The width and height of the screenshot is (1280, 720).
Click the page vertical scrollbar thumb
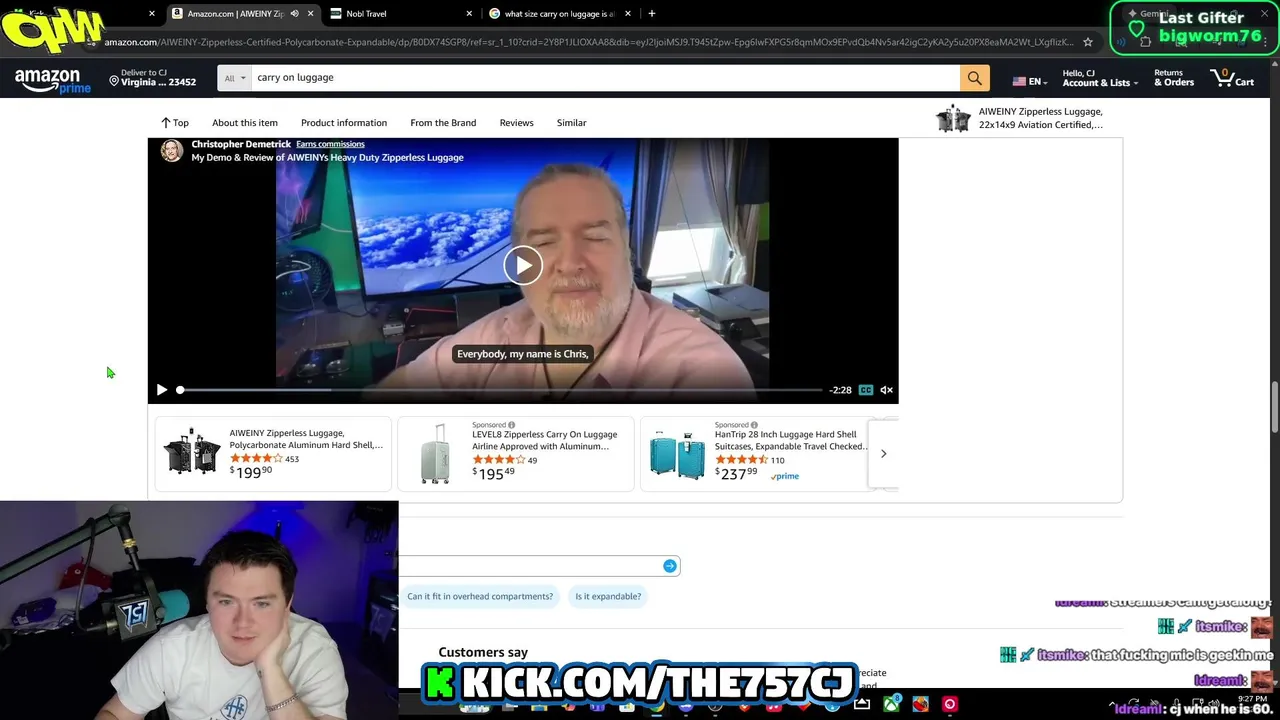(x=1274, y=407)
